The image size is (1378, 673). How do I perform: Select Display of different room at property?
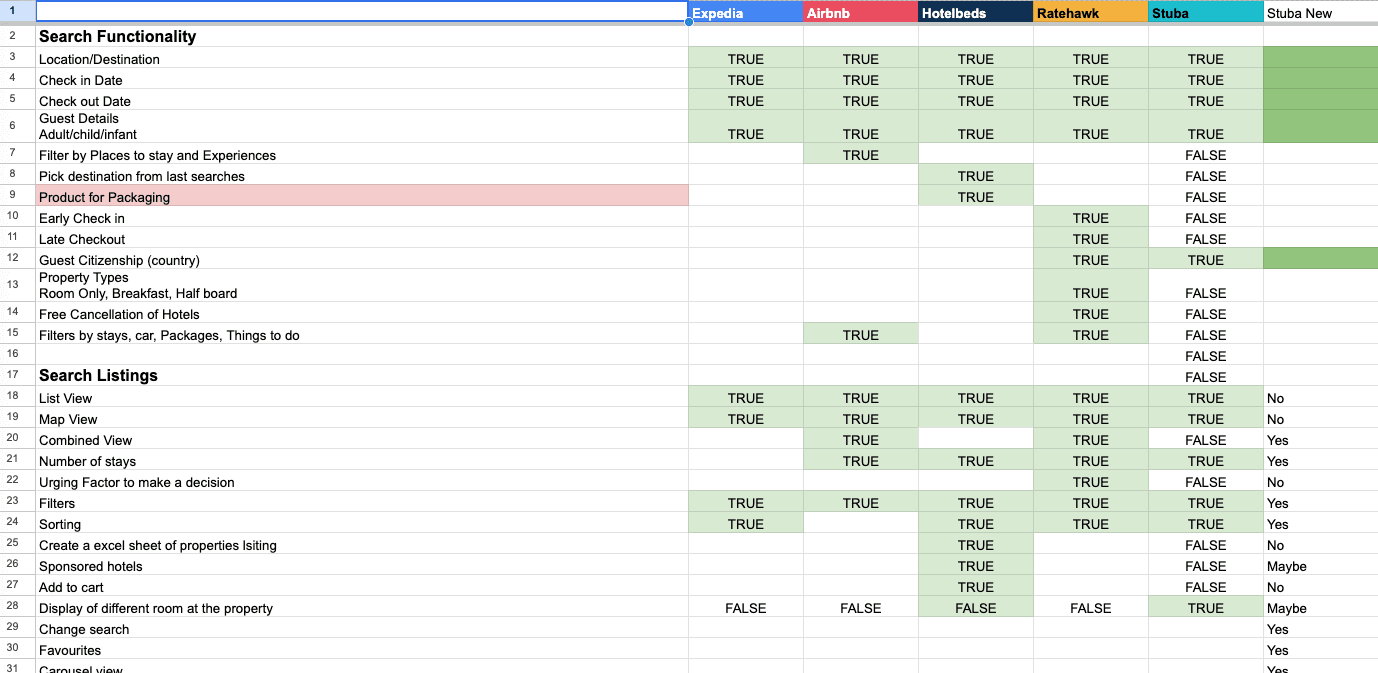(x=362, y=607)
